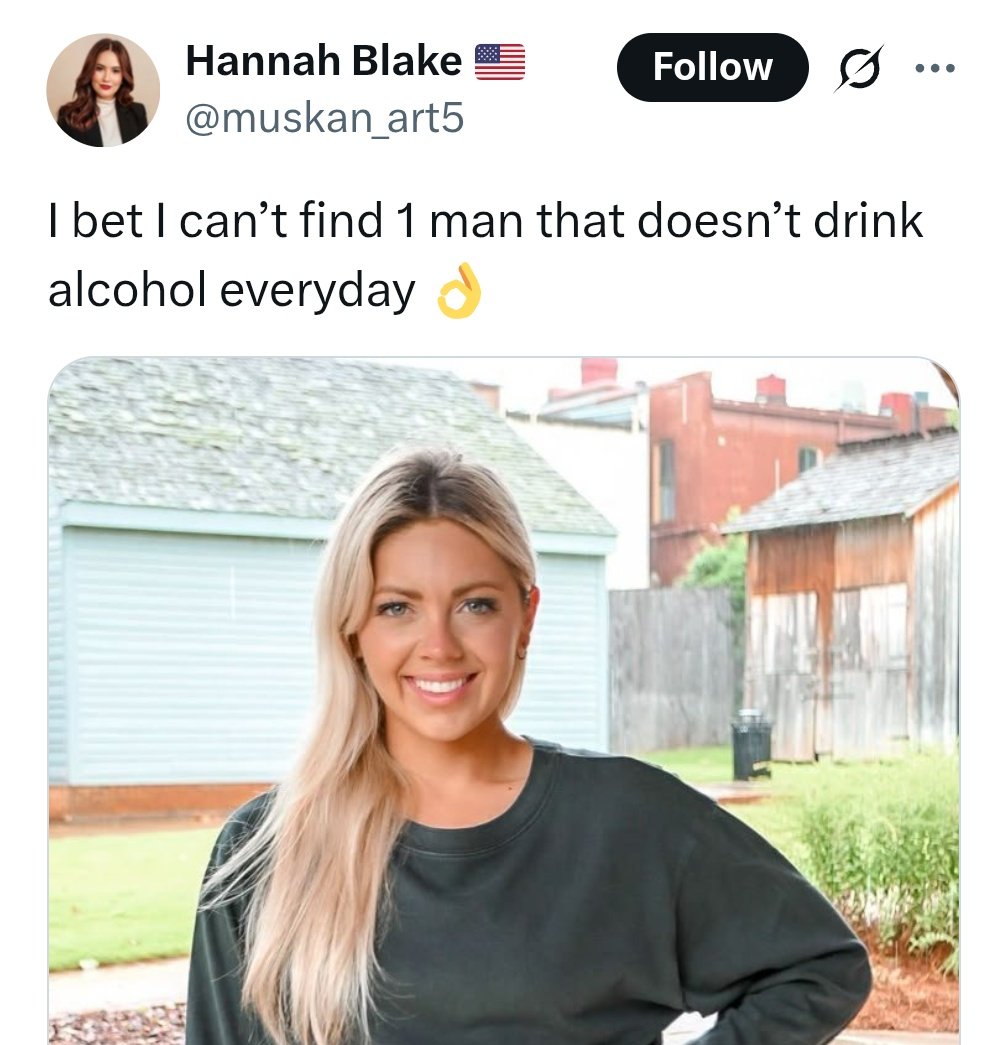
Task: Open the @muskan_art5 handle link
Action: 324,117
